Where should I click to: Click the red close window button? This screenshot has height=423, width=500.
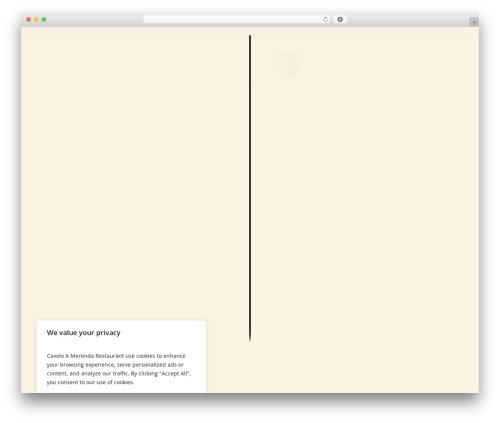pyautogui.click(x=29, y=20)
